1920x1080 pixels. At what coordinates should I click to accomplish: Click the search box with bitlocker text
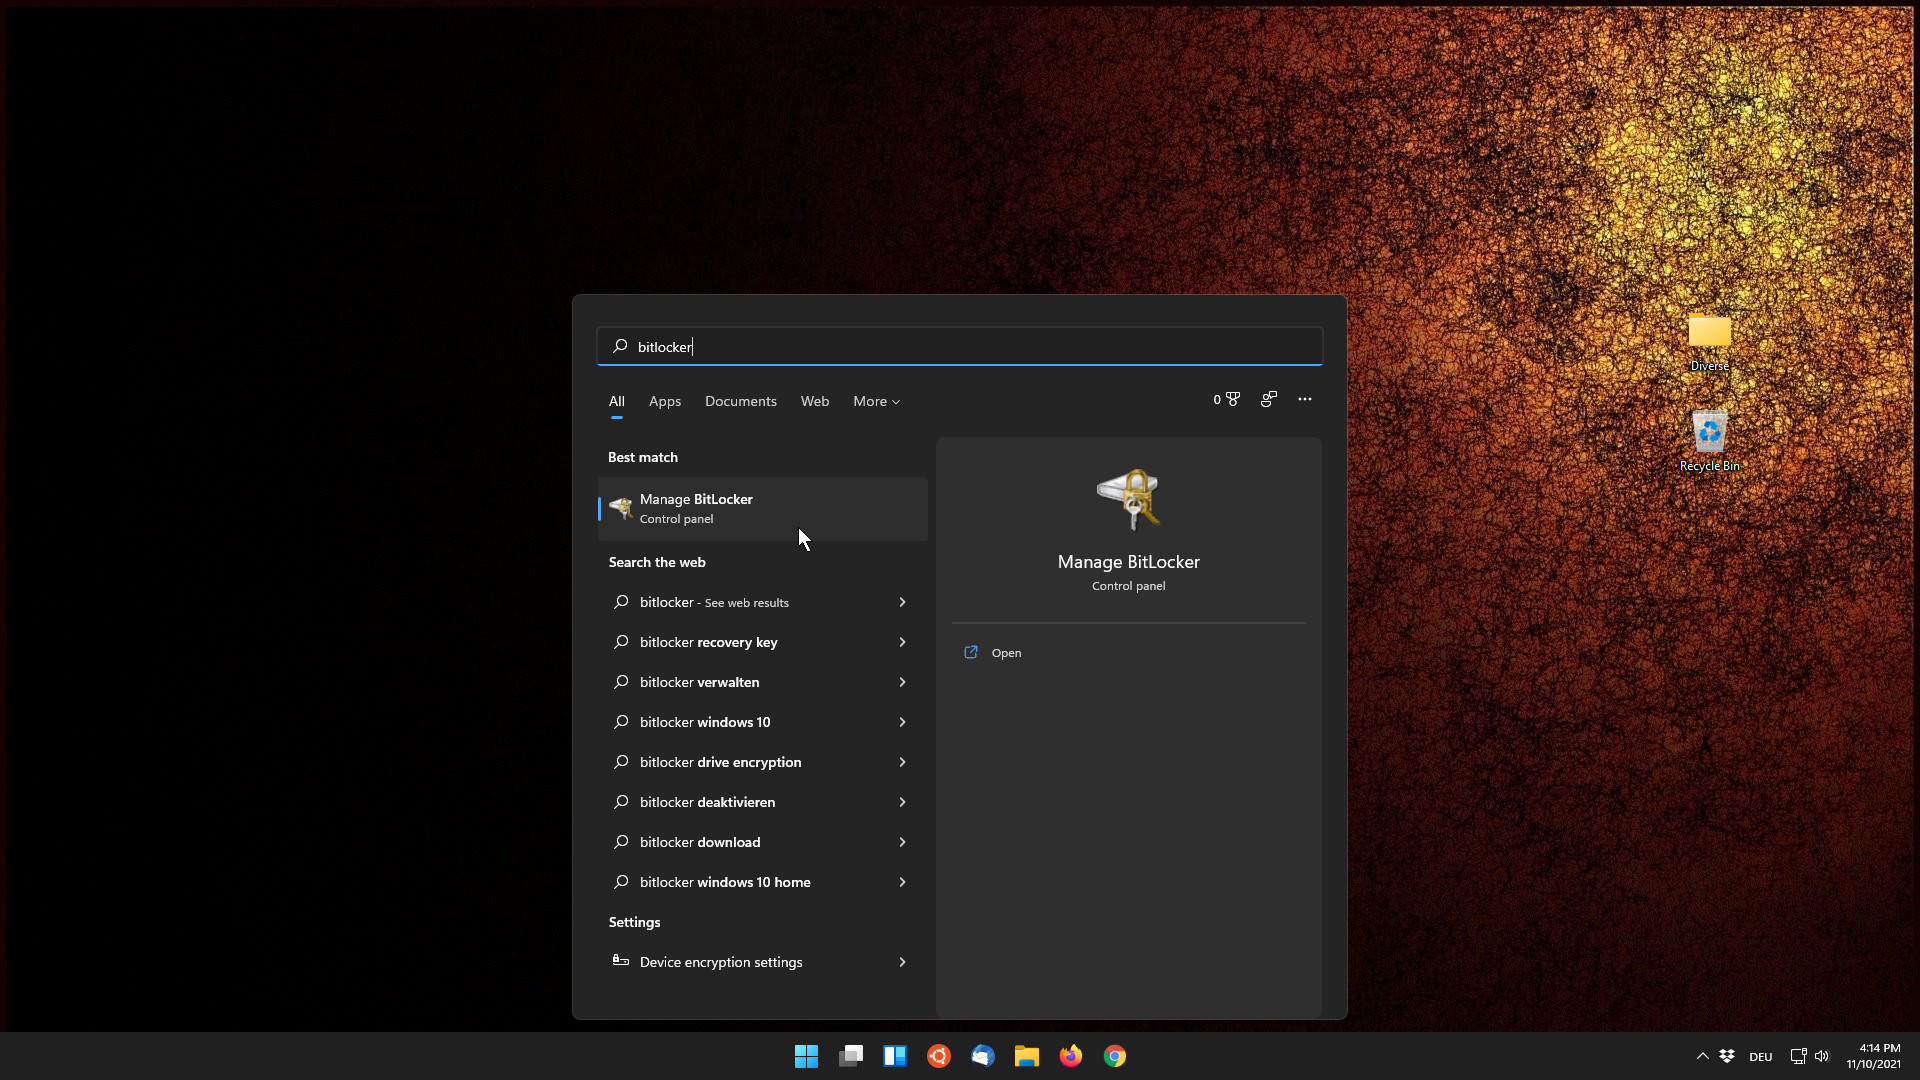[960, 347]
